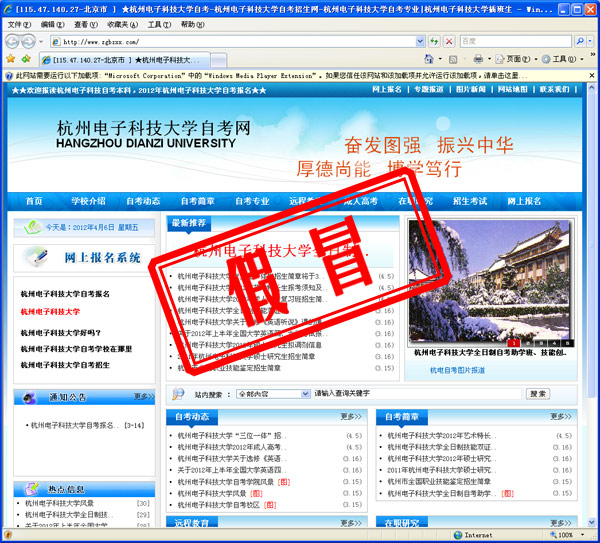Click 杭州市全国职业技能鉴定招生简章 list item
This screenshot has width=600, height=543.
pos(439,482)
